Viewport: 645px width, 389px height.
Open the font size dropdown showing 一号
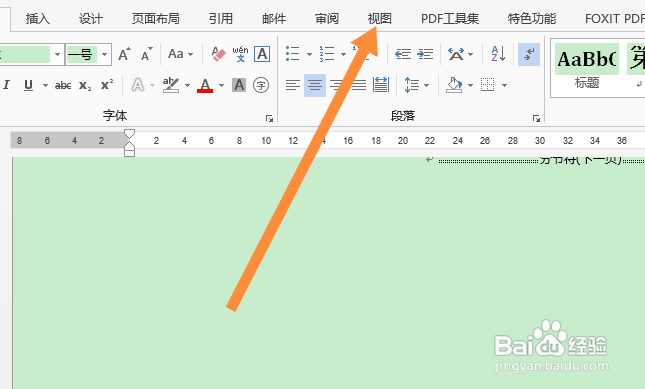tap(104, 54)
